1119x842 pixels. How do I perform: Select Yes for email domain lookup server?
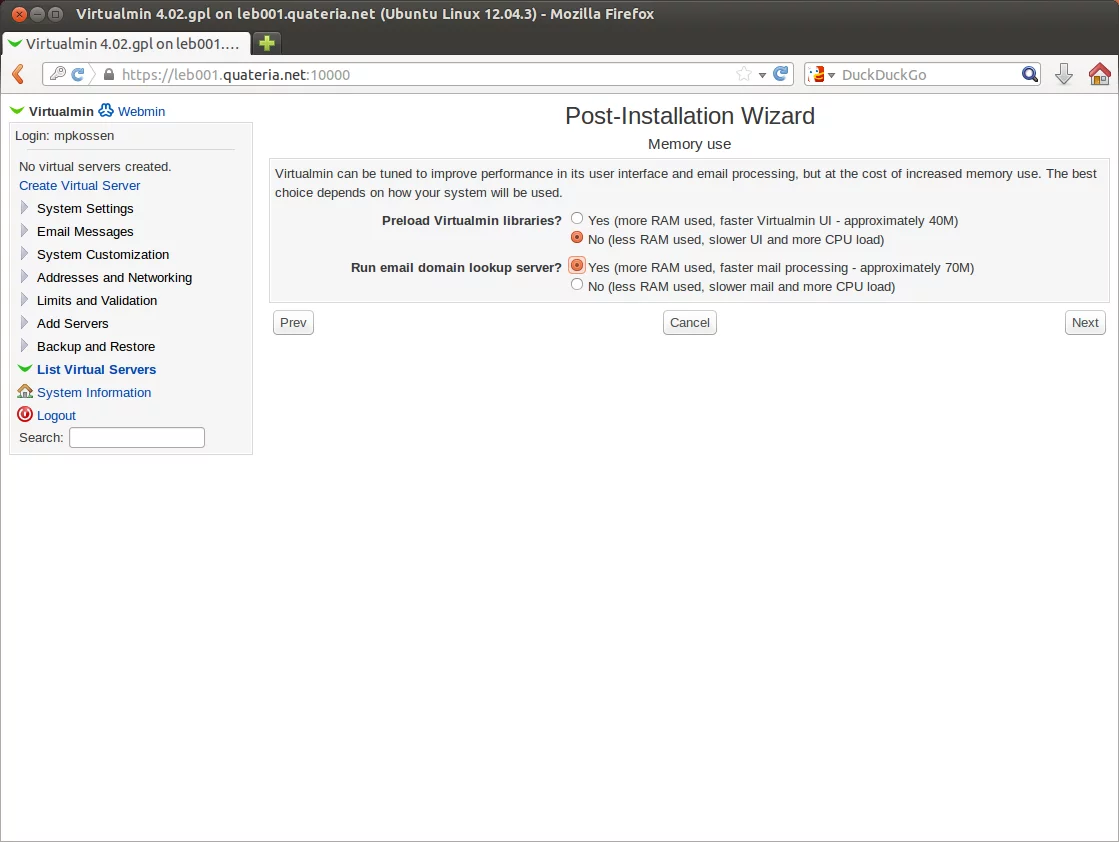tap(577, 265)
